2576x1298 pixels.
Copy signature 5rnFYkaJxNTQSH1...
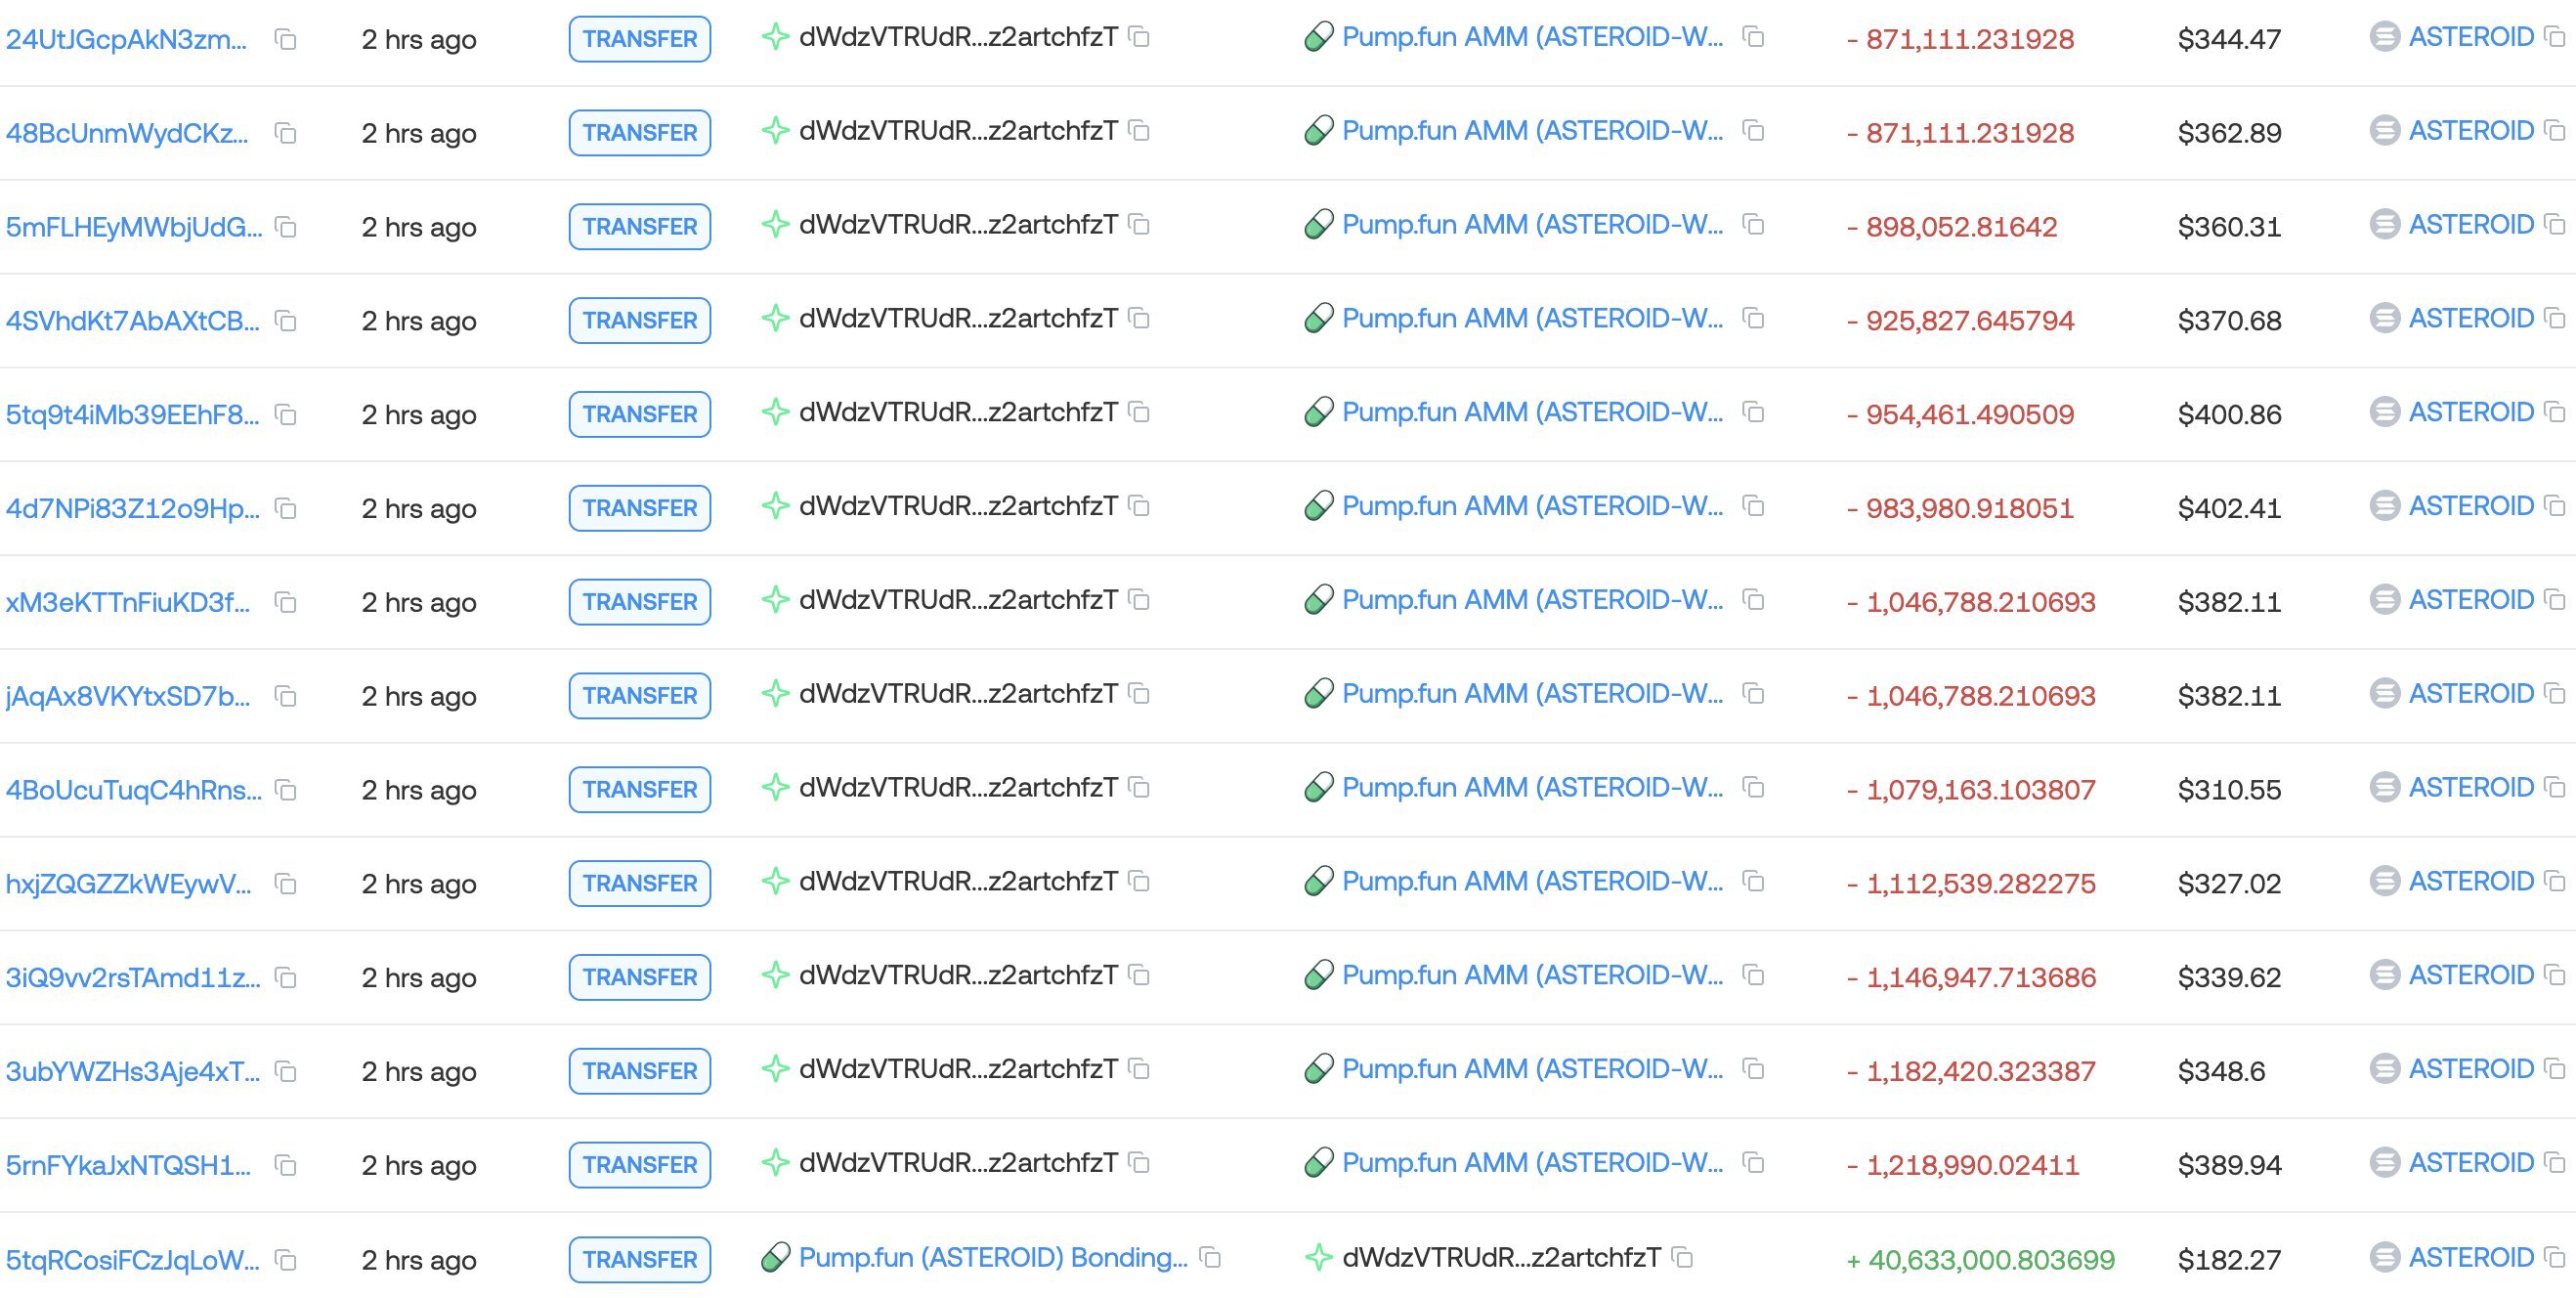(286, 1166)
